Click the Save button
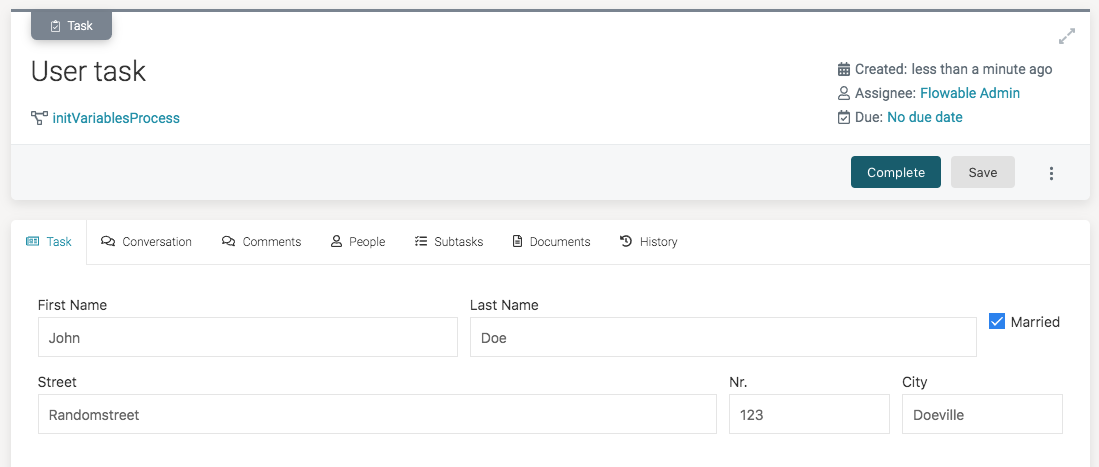 [x=983, y=172]
